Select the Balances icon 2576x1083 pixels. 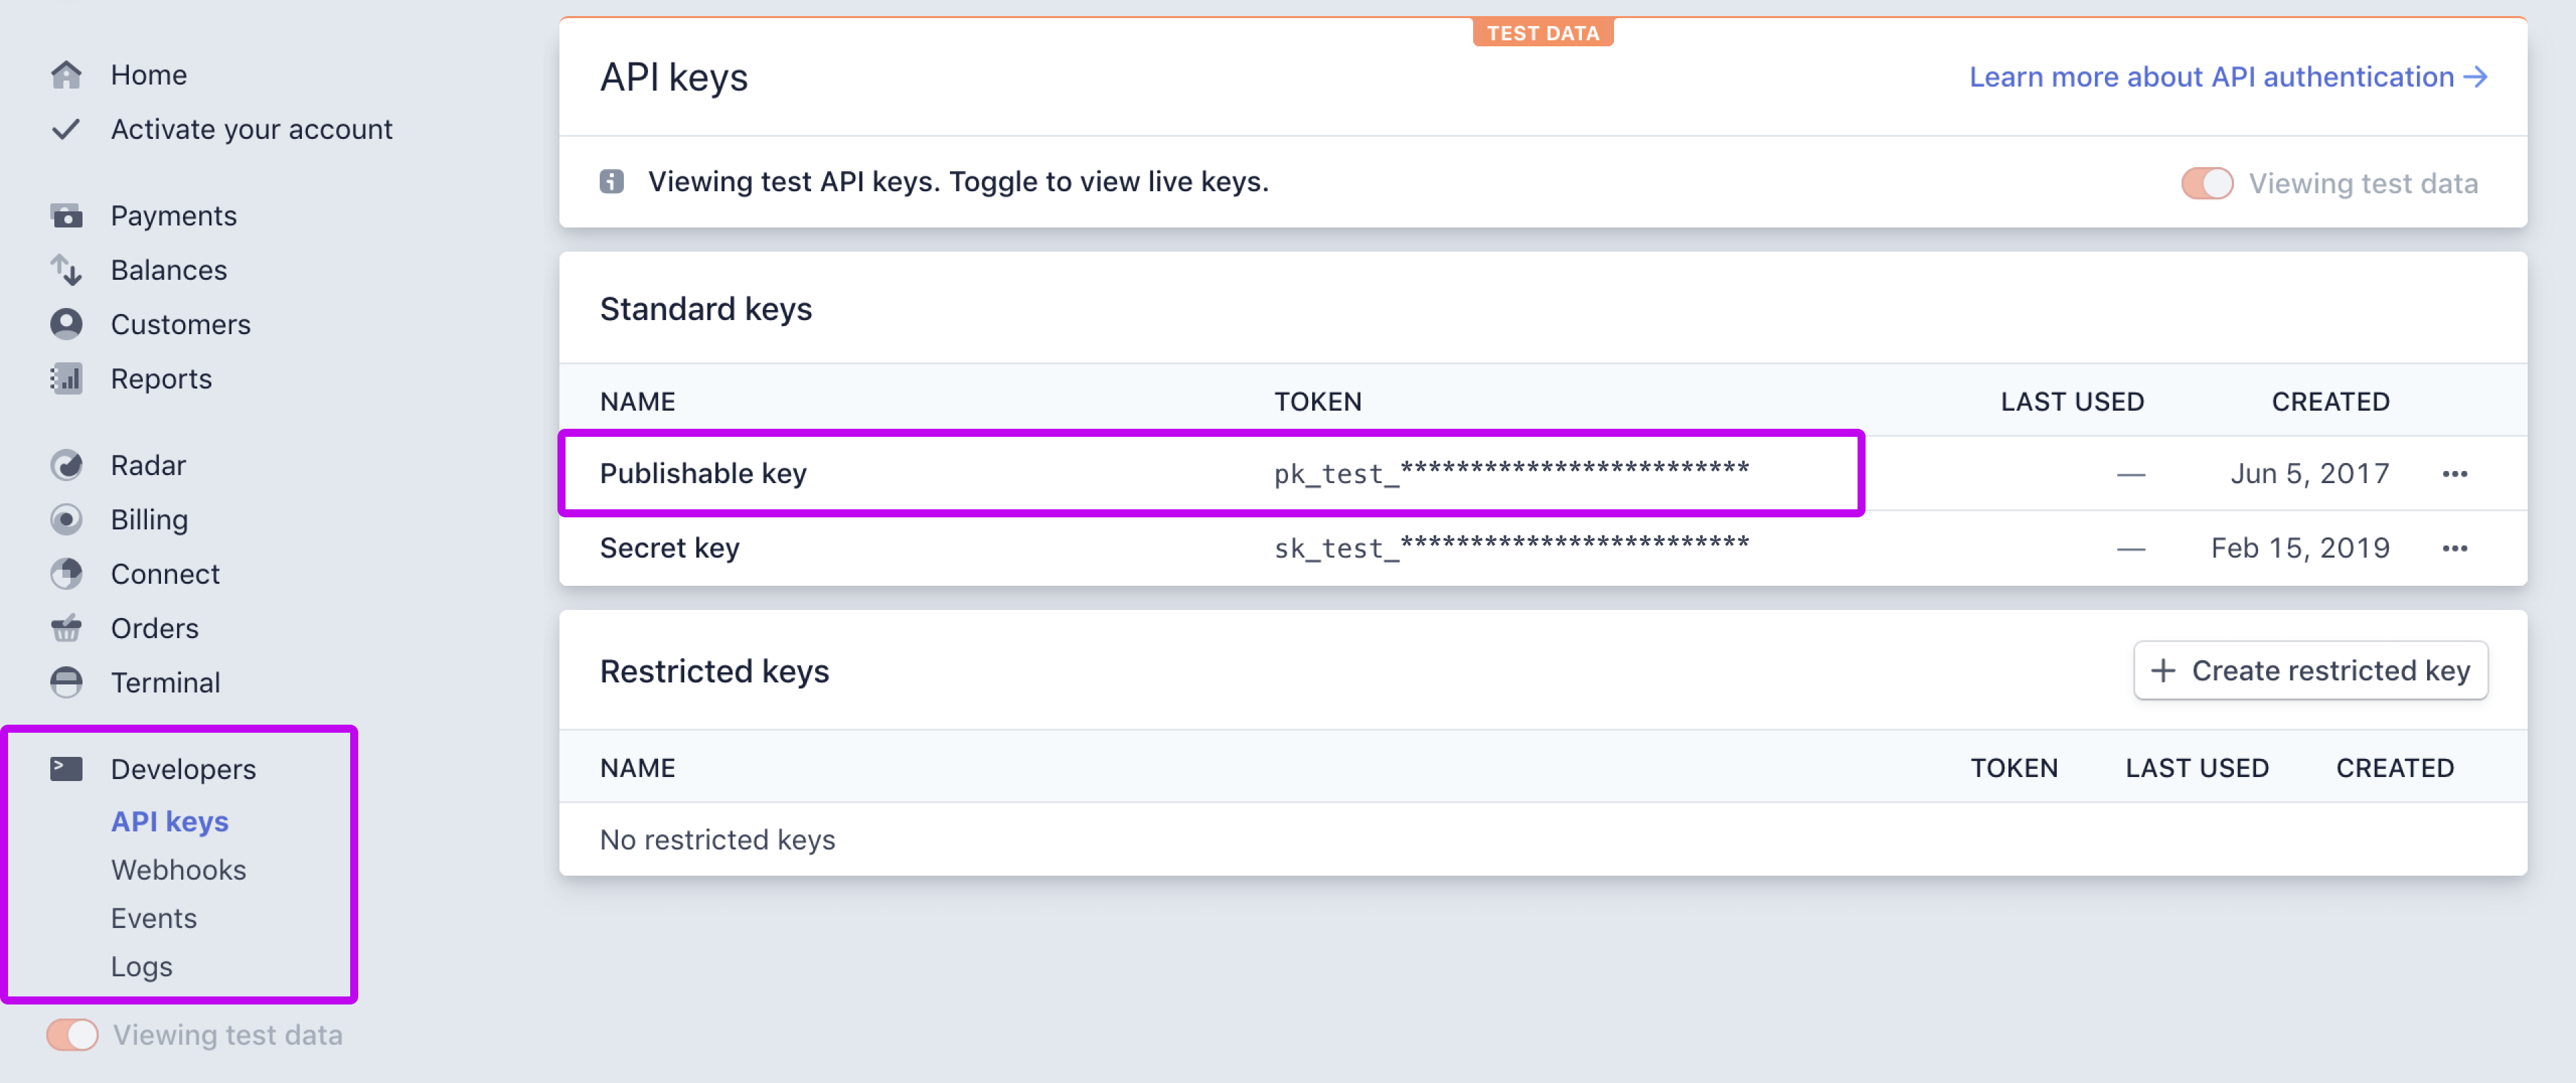tap(66, 269)
